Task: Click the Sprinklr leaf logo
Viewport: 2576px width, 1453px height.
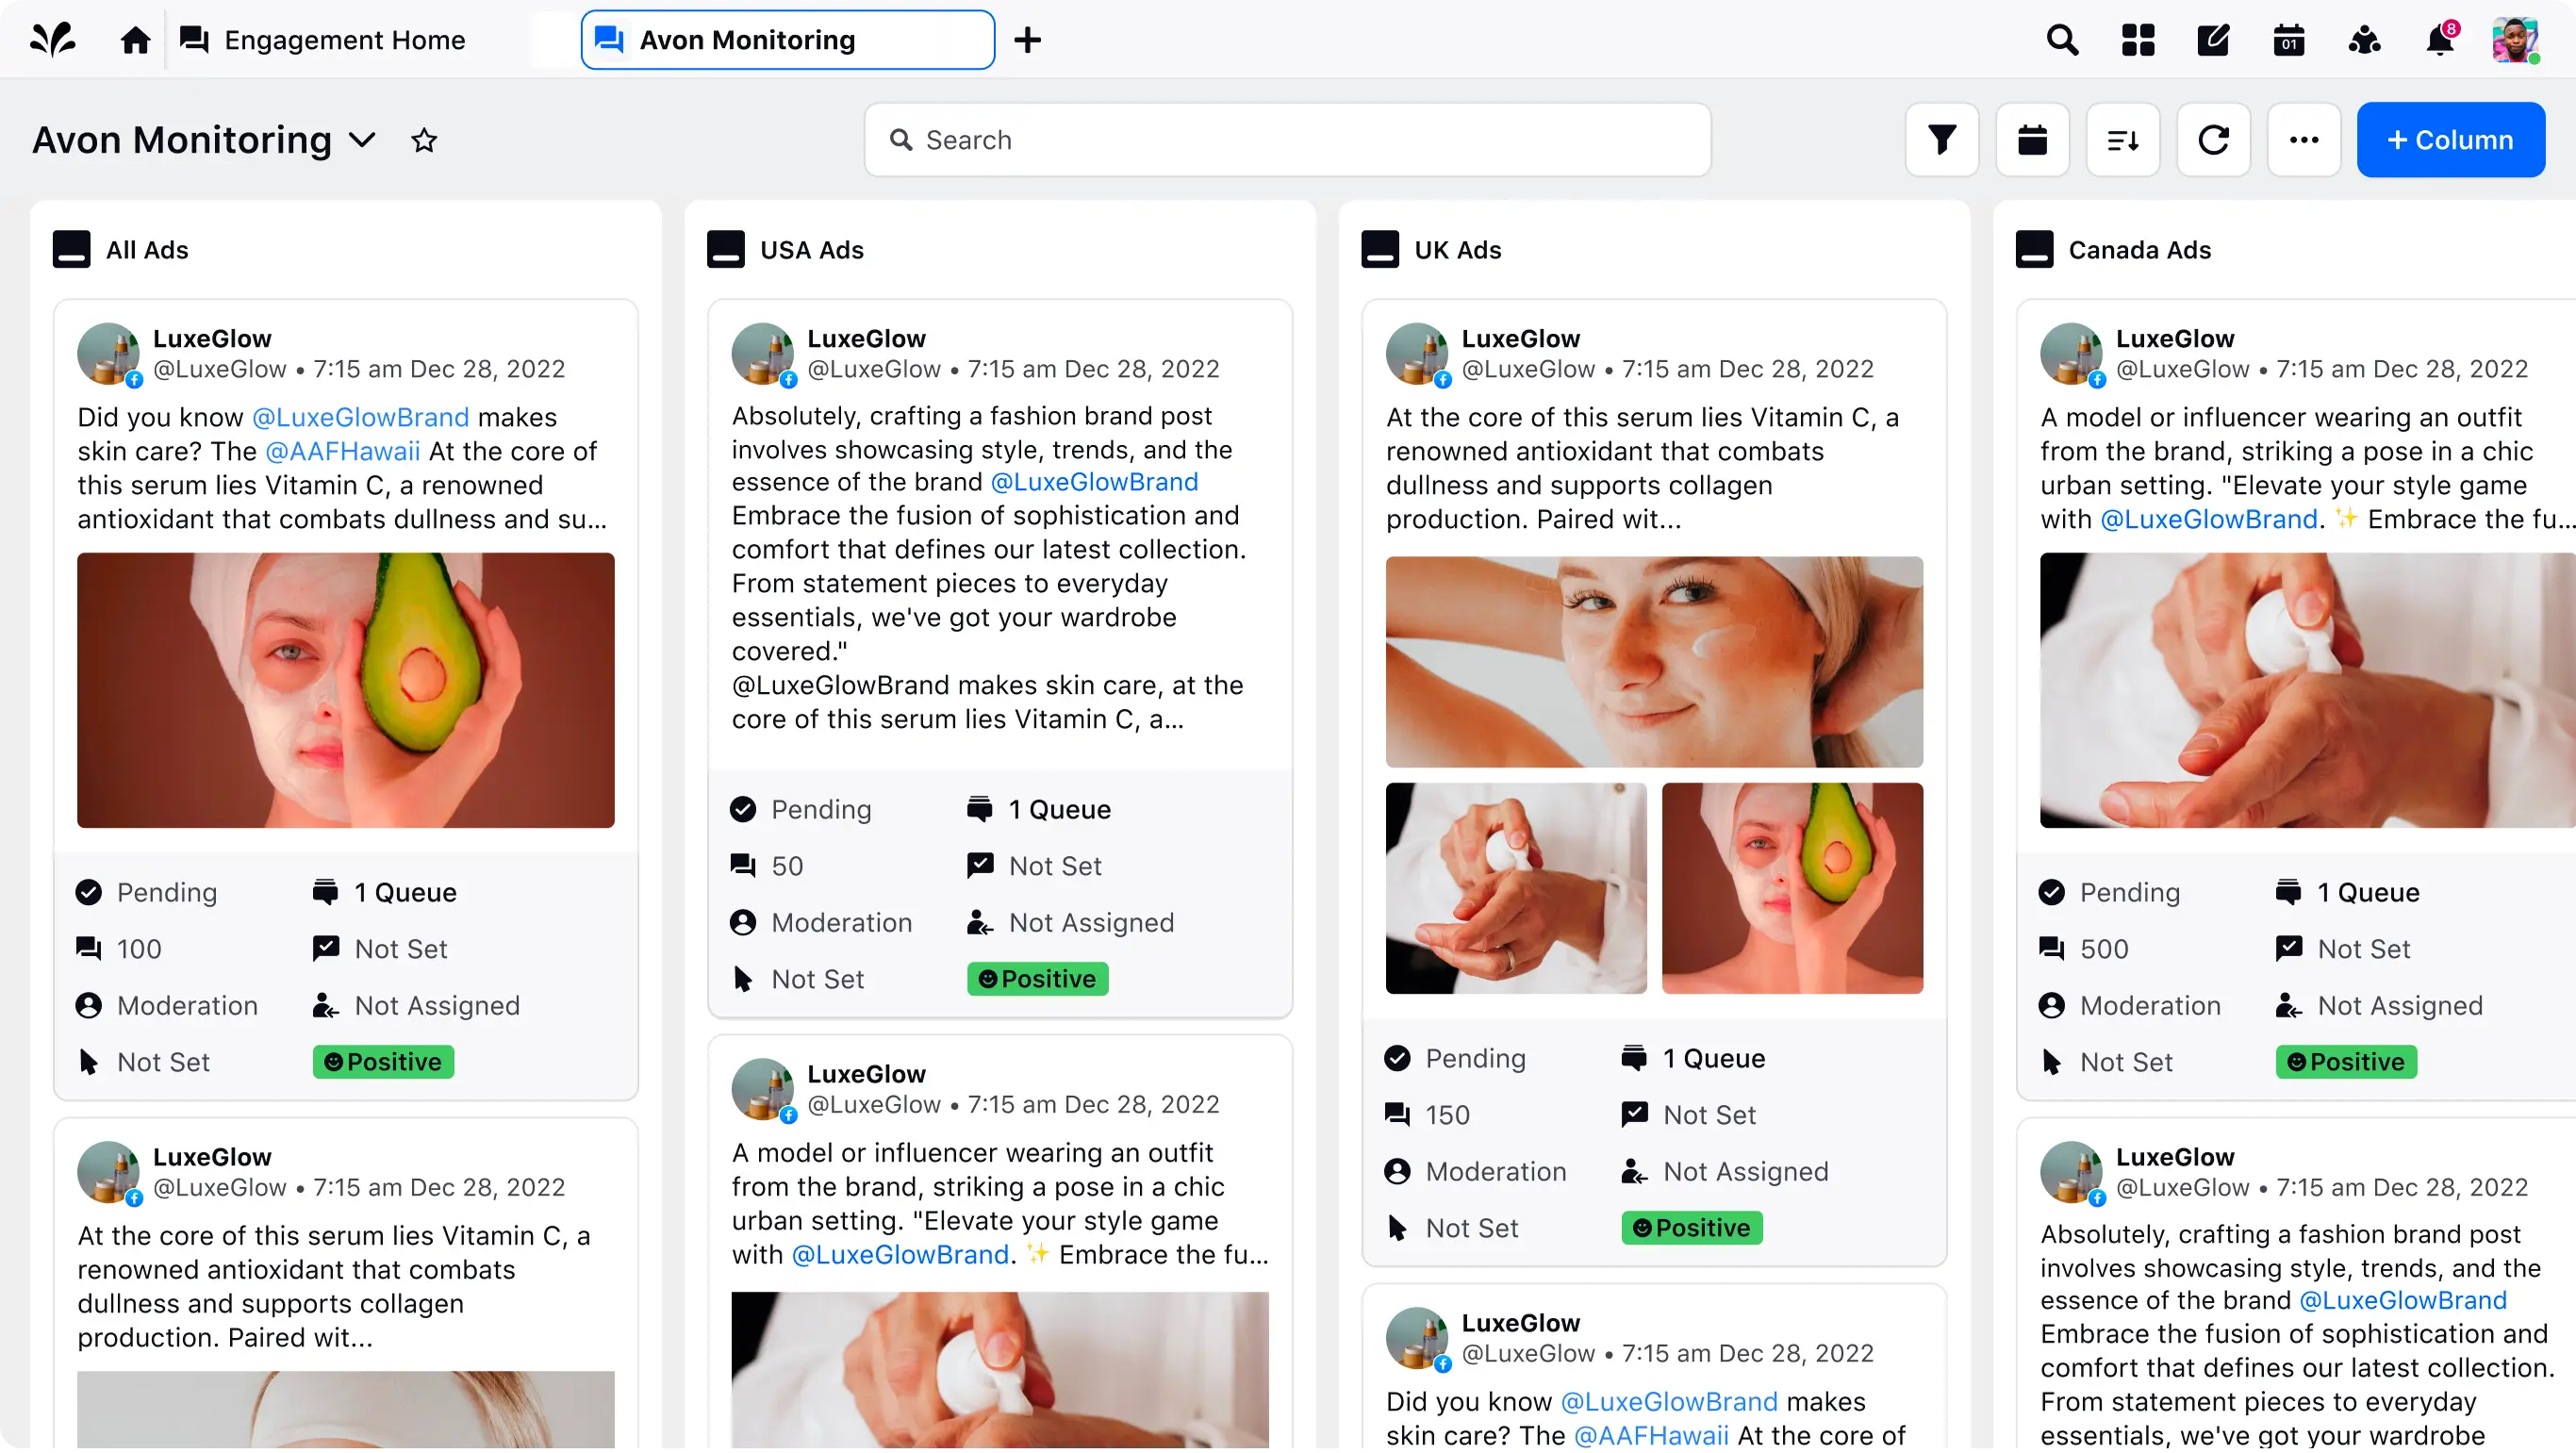Action: (x=52, y=40)
